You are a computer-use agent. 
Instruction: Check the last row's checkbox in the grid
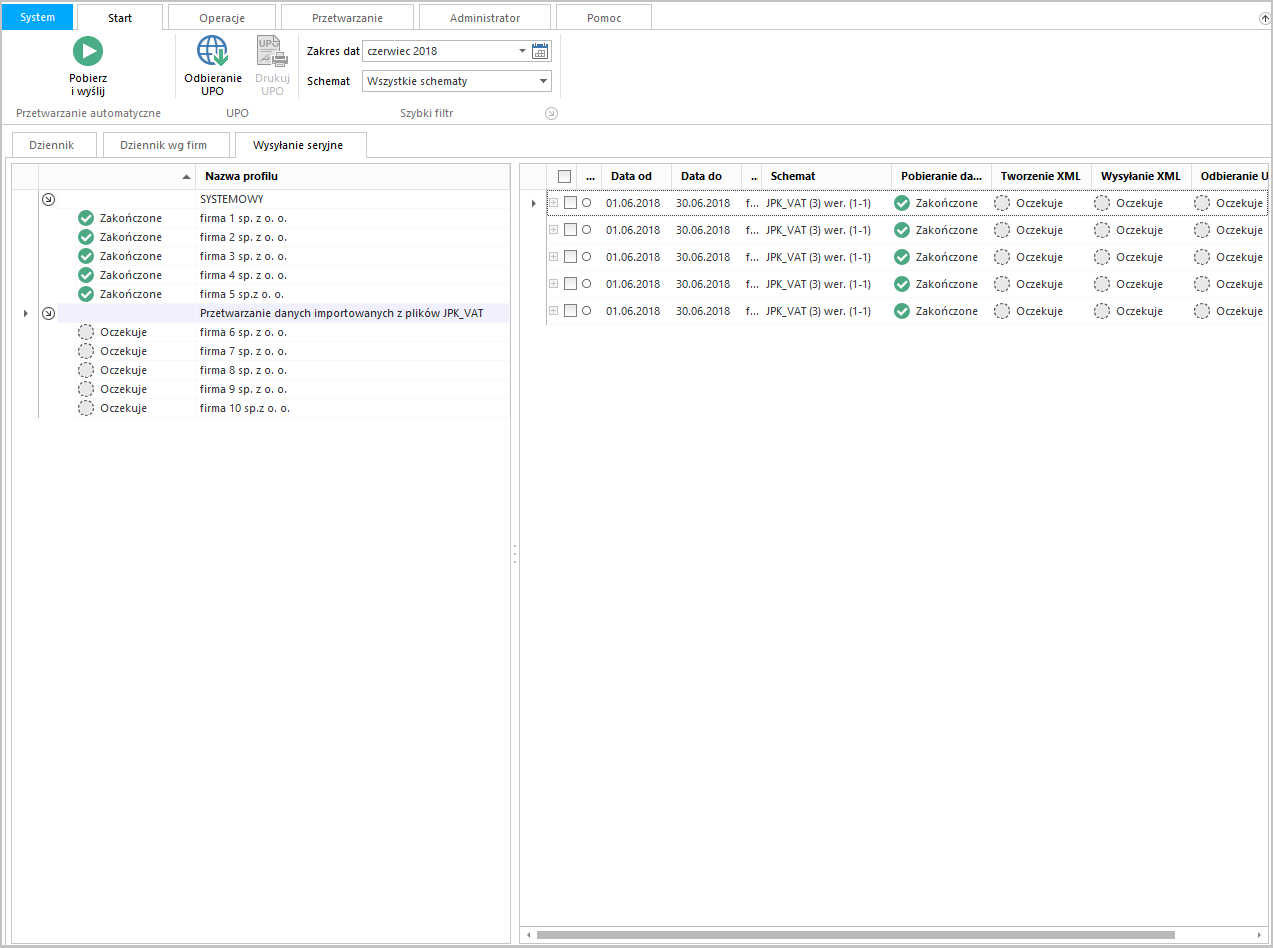[570, 311]
